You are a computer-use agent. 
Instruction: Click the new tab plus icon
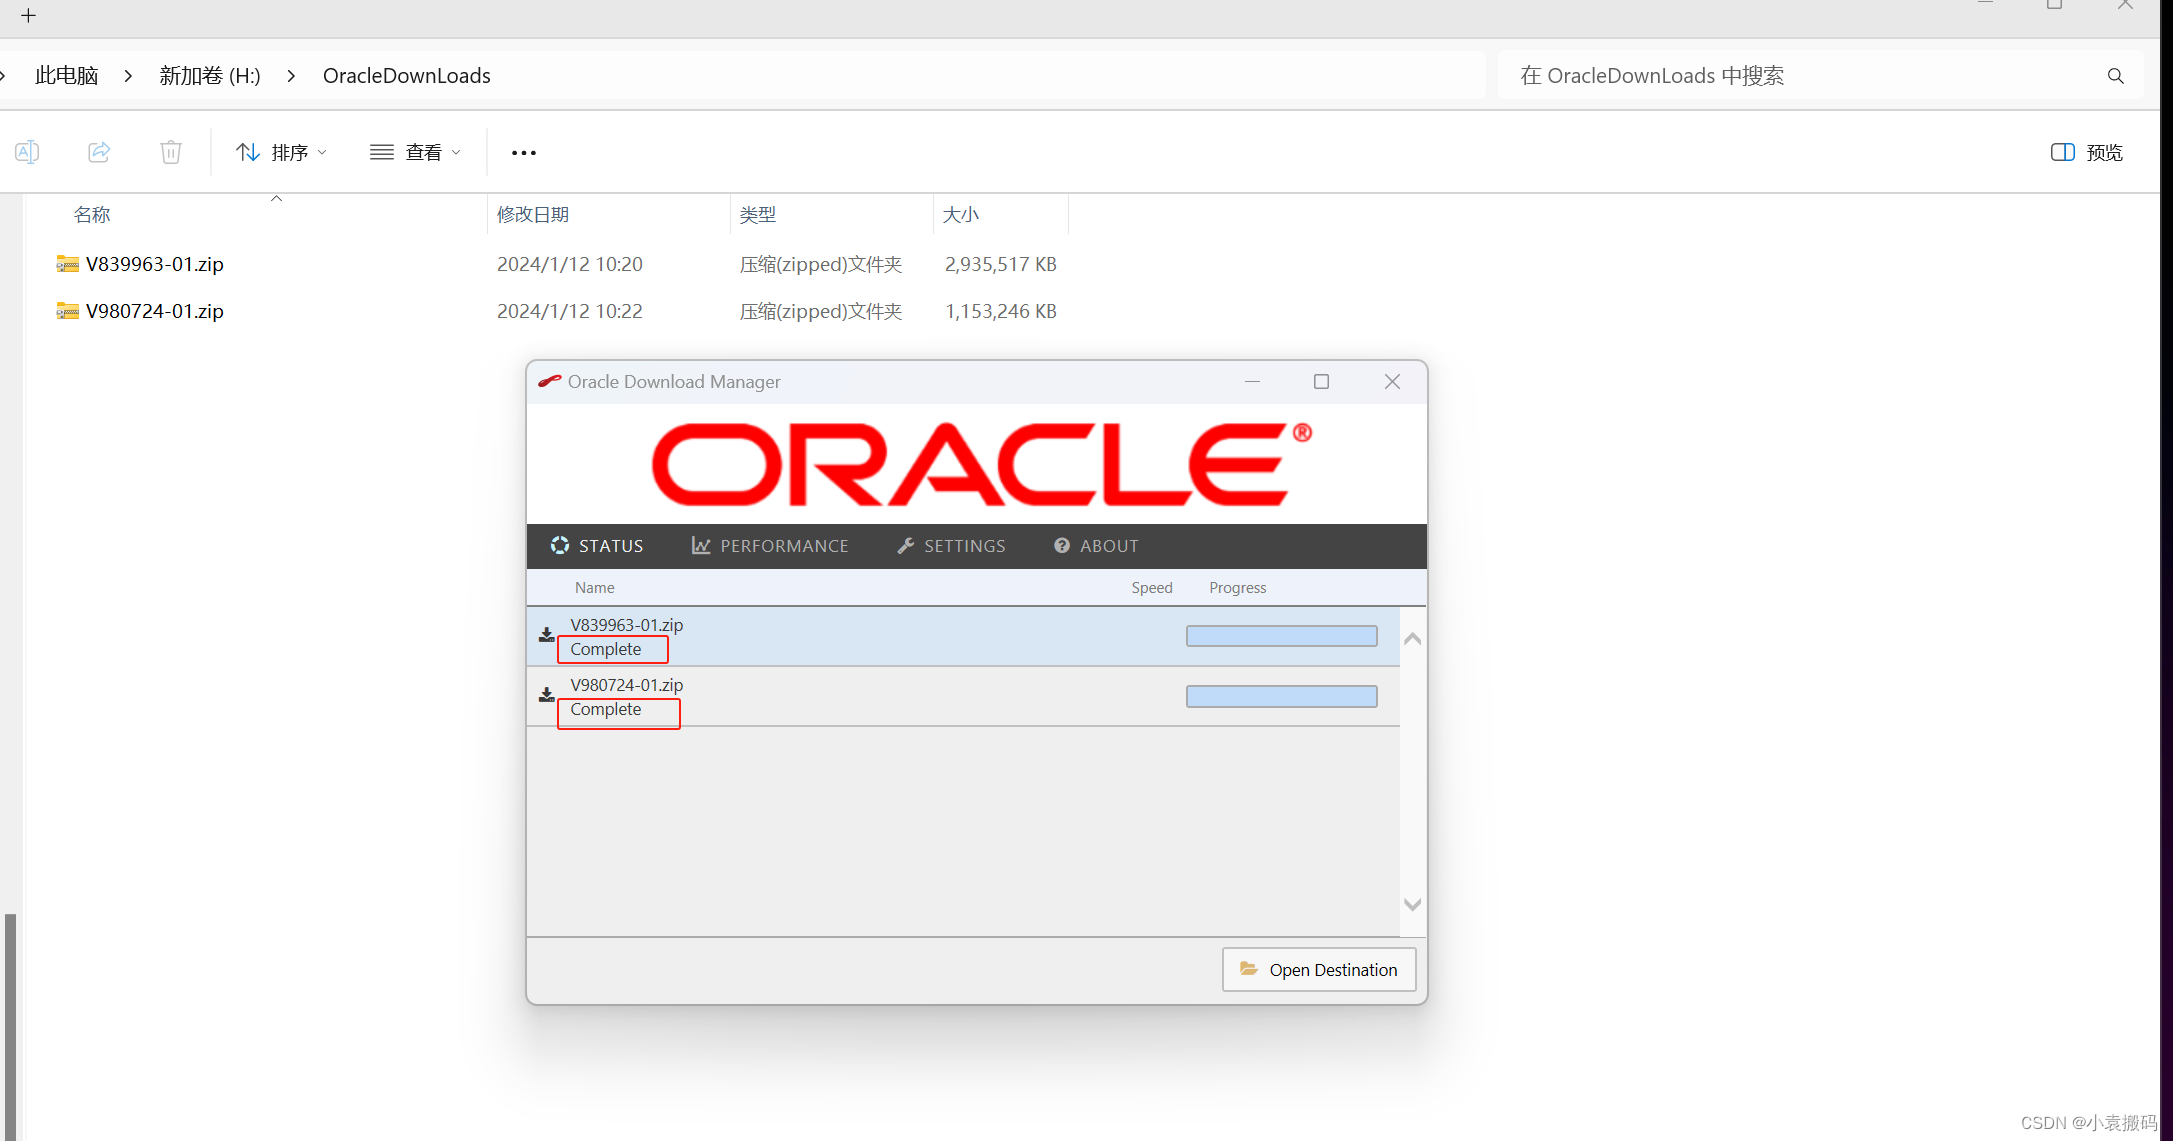(27, 16)
